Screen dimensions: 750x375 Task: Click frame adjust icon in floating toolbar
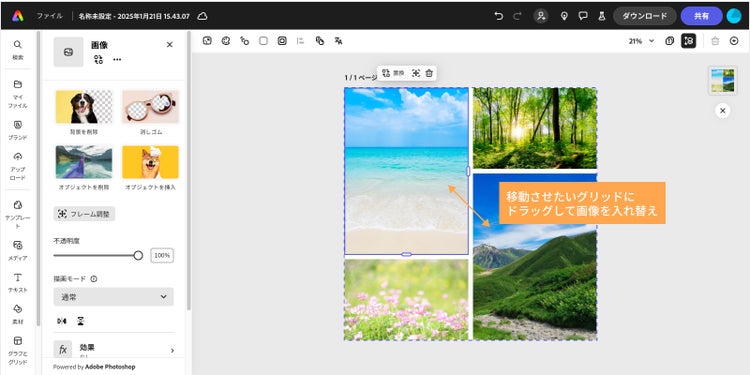[415, 73]
